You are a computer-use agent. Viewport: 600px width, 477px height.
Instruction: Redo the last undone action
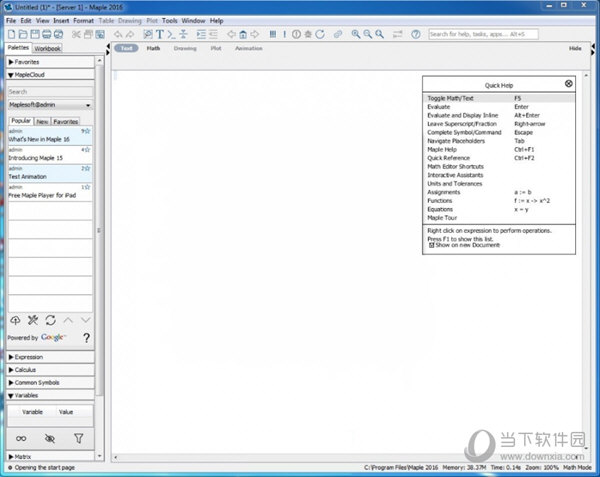pos(130,34)
